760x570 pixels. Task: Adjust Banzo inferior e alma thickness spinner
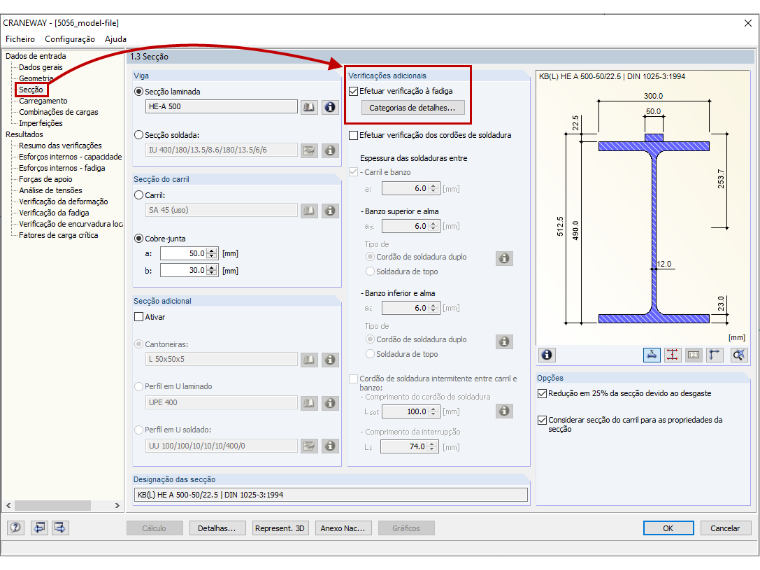pyautogui.click(x=434, y=308)
